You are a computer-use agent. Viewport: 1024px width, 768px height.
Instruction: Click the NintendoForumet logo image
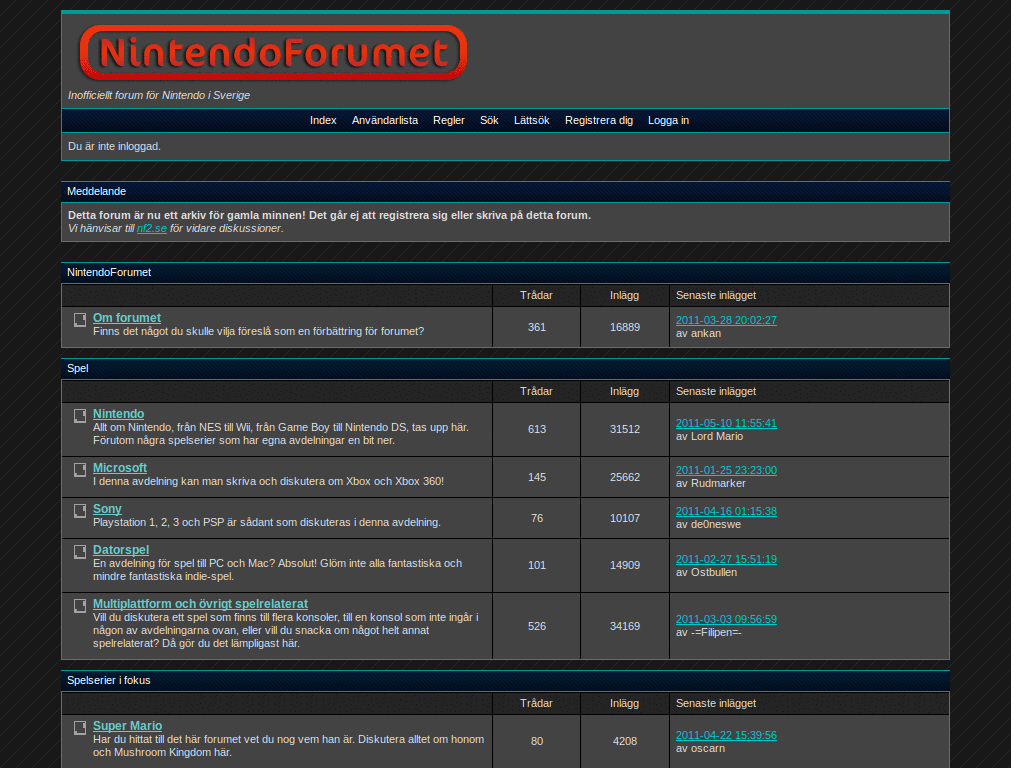click(x=273, y=53)
